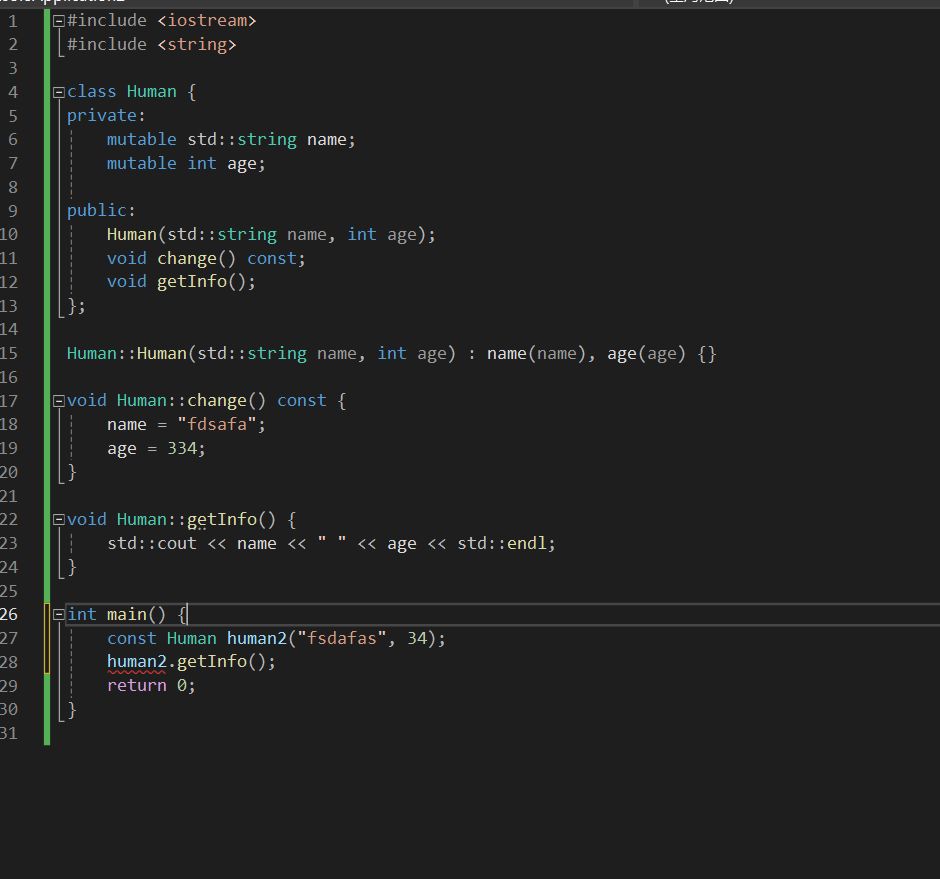Fold the Human::change() function body
940x879 pixels.
59,401
